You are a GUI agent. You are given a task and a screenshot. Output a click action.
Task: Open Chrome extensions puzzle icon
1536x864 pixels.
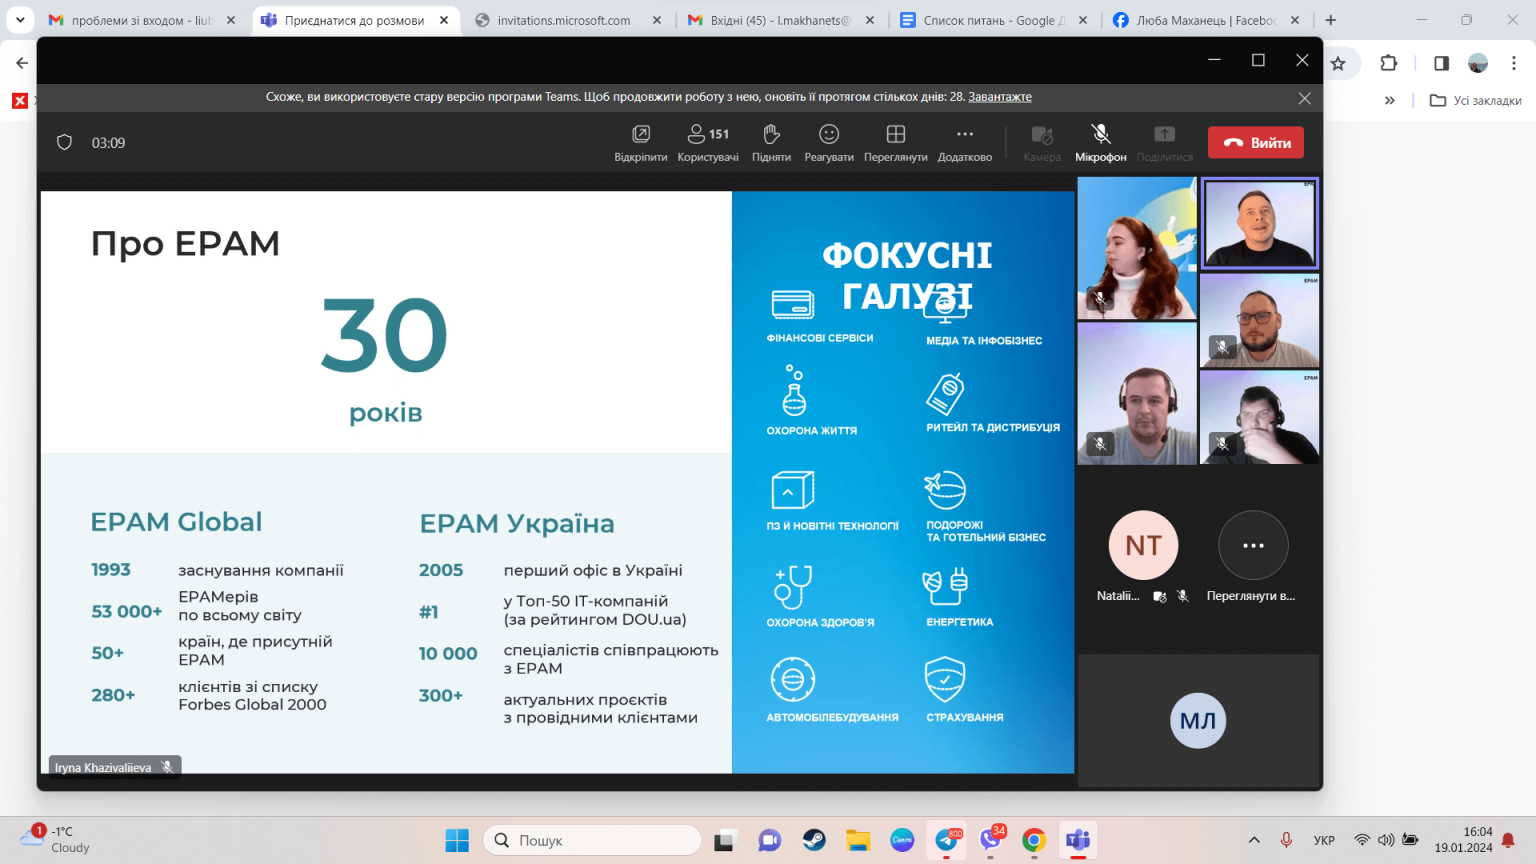coord(1388,63)
